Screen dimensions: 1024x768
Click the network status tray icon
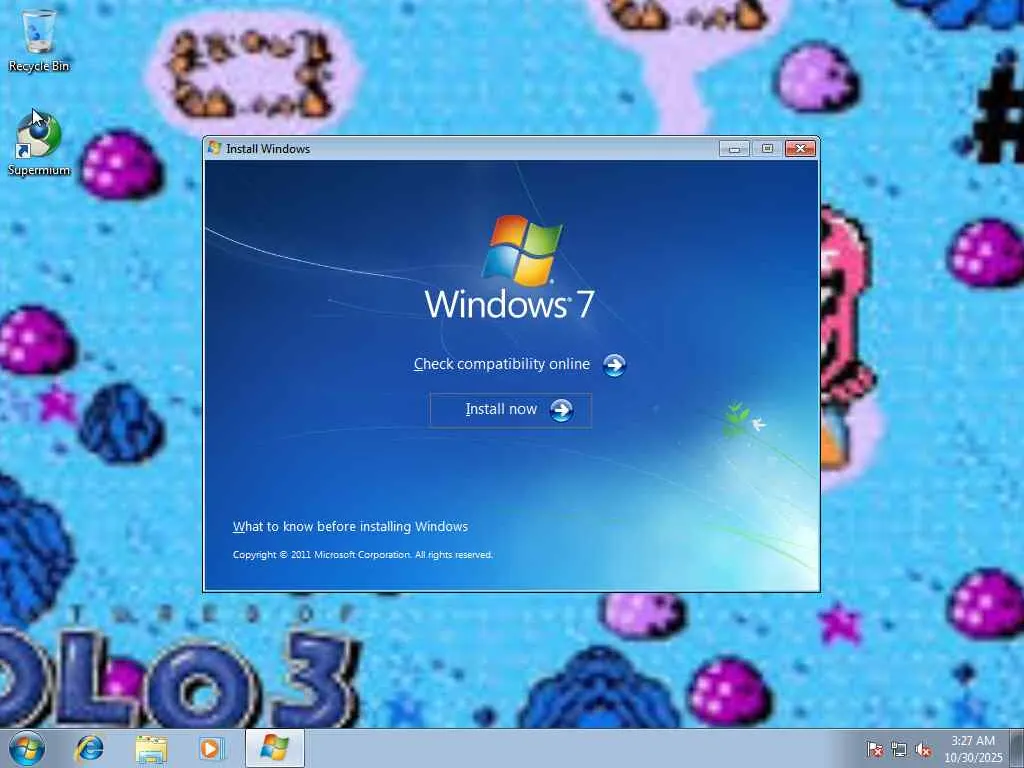click(x=899, y=749)
